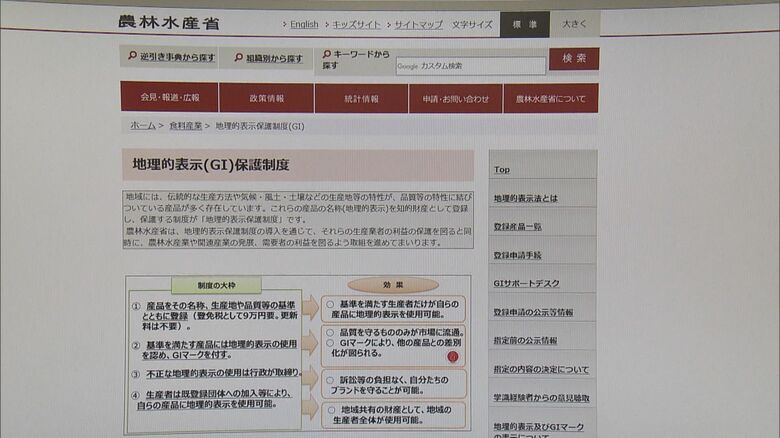Switch text size to 大きく
The width and height of the screenshot is (780, 438).
pyautogui.click(x=574, y=24)
